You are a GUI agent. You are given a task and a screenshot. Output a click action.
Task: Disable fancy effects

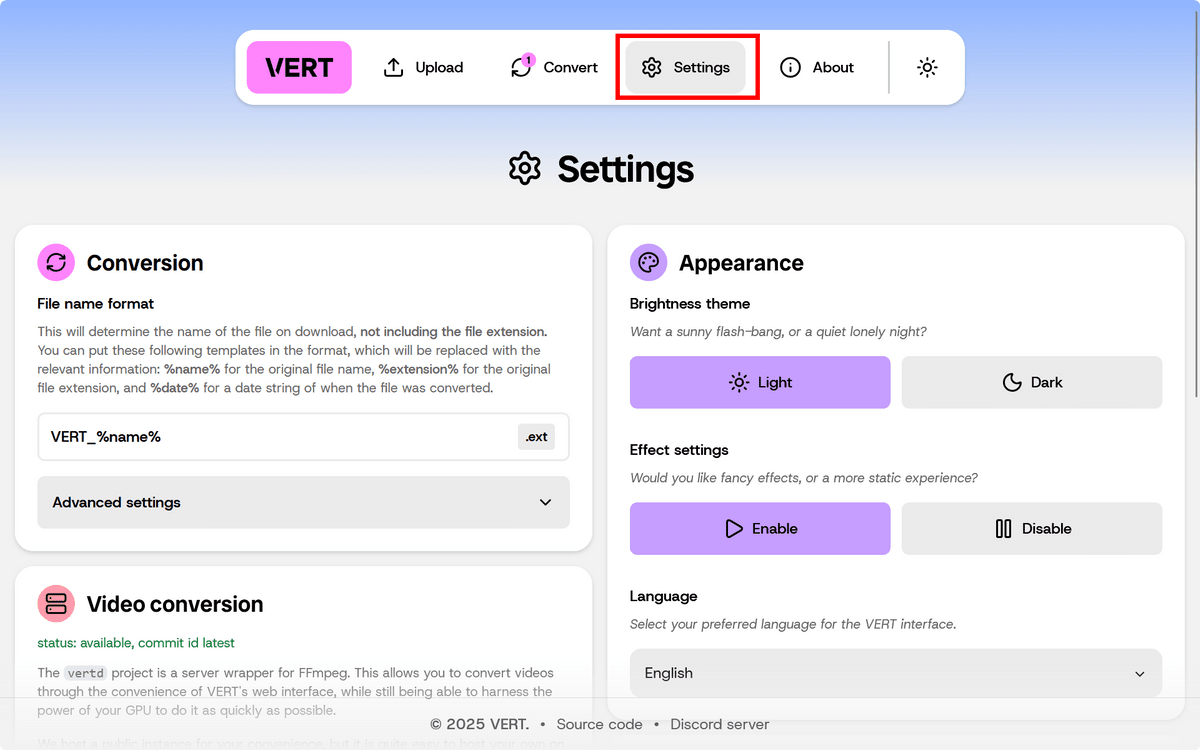1031,528
